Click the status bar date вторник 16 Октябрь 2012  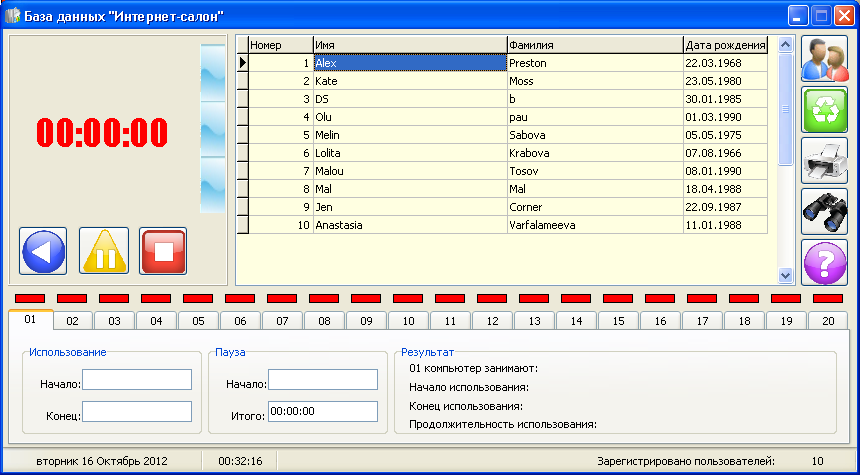click(x=102, y=461)
